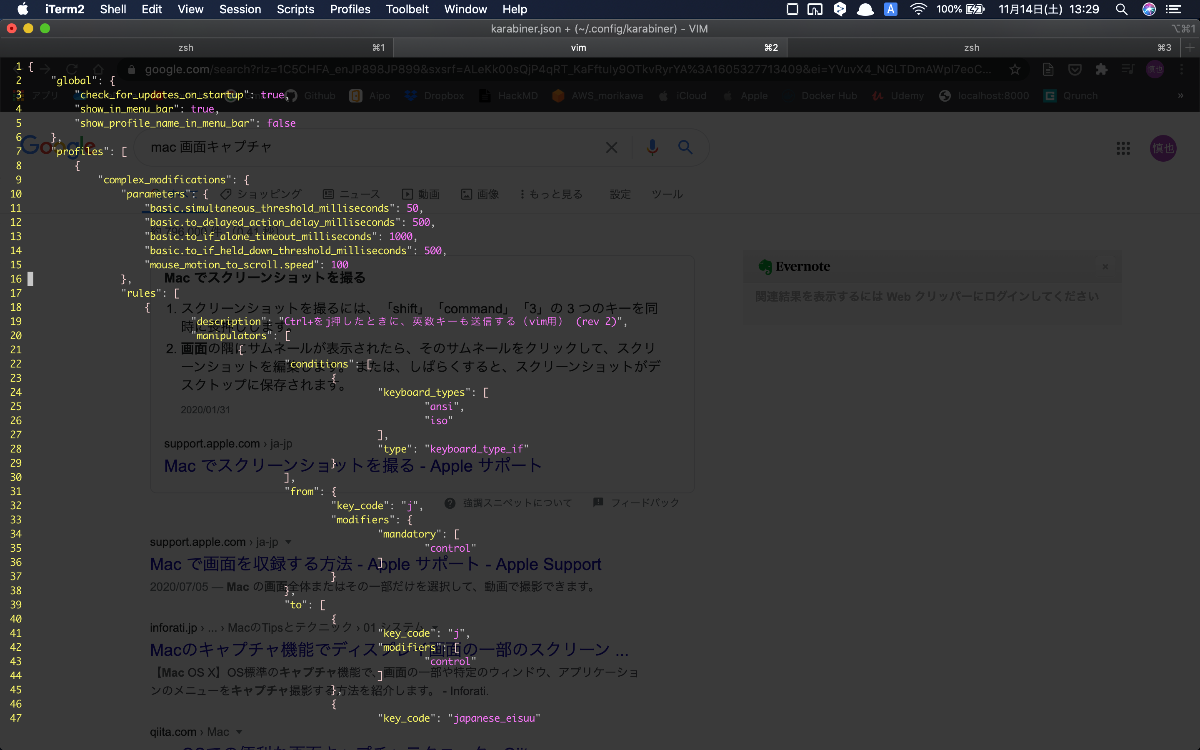Open ツール in Google results bar

coord(667,194)
